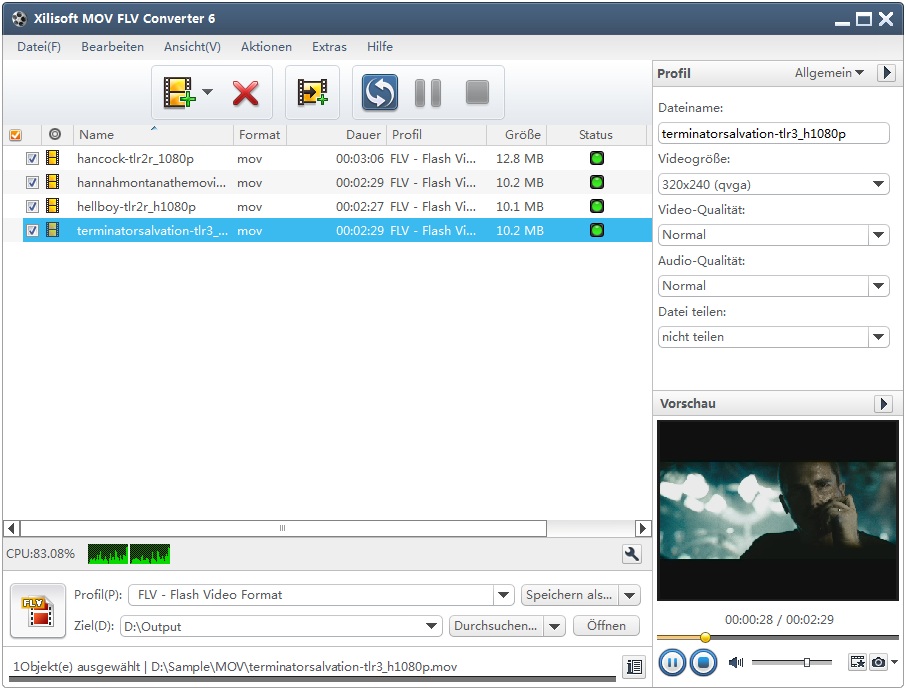Open the Profil(P) FLV format dropdown

click(503, 595)
